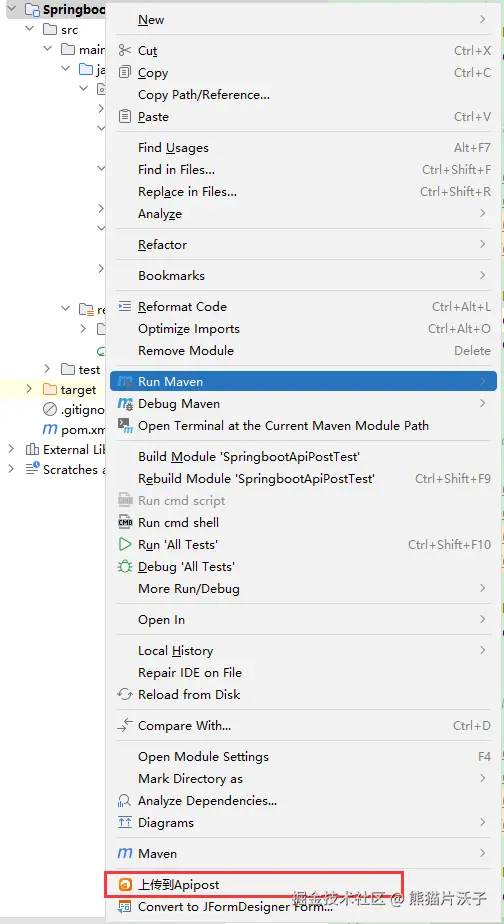Click the scissors Cut icon

(124, 51)
